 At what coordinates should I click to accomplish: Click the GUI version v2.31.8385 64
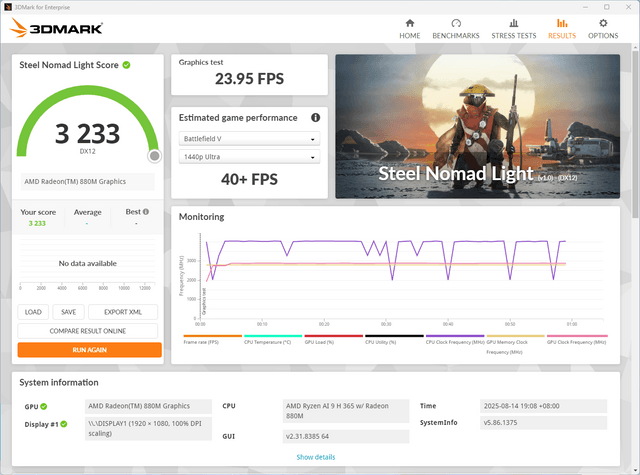pyautogui.click(x=346, y=436)
